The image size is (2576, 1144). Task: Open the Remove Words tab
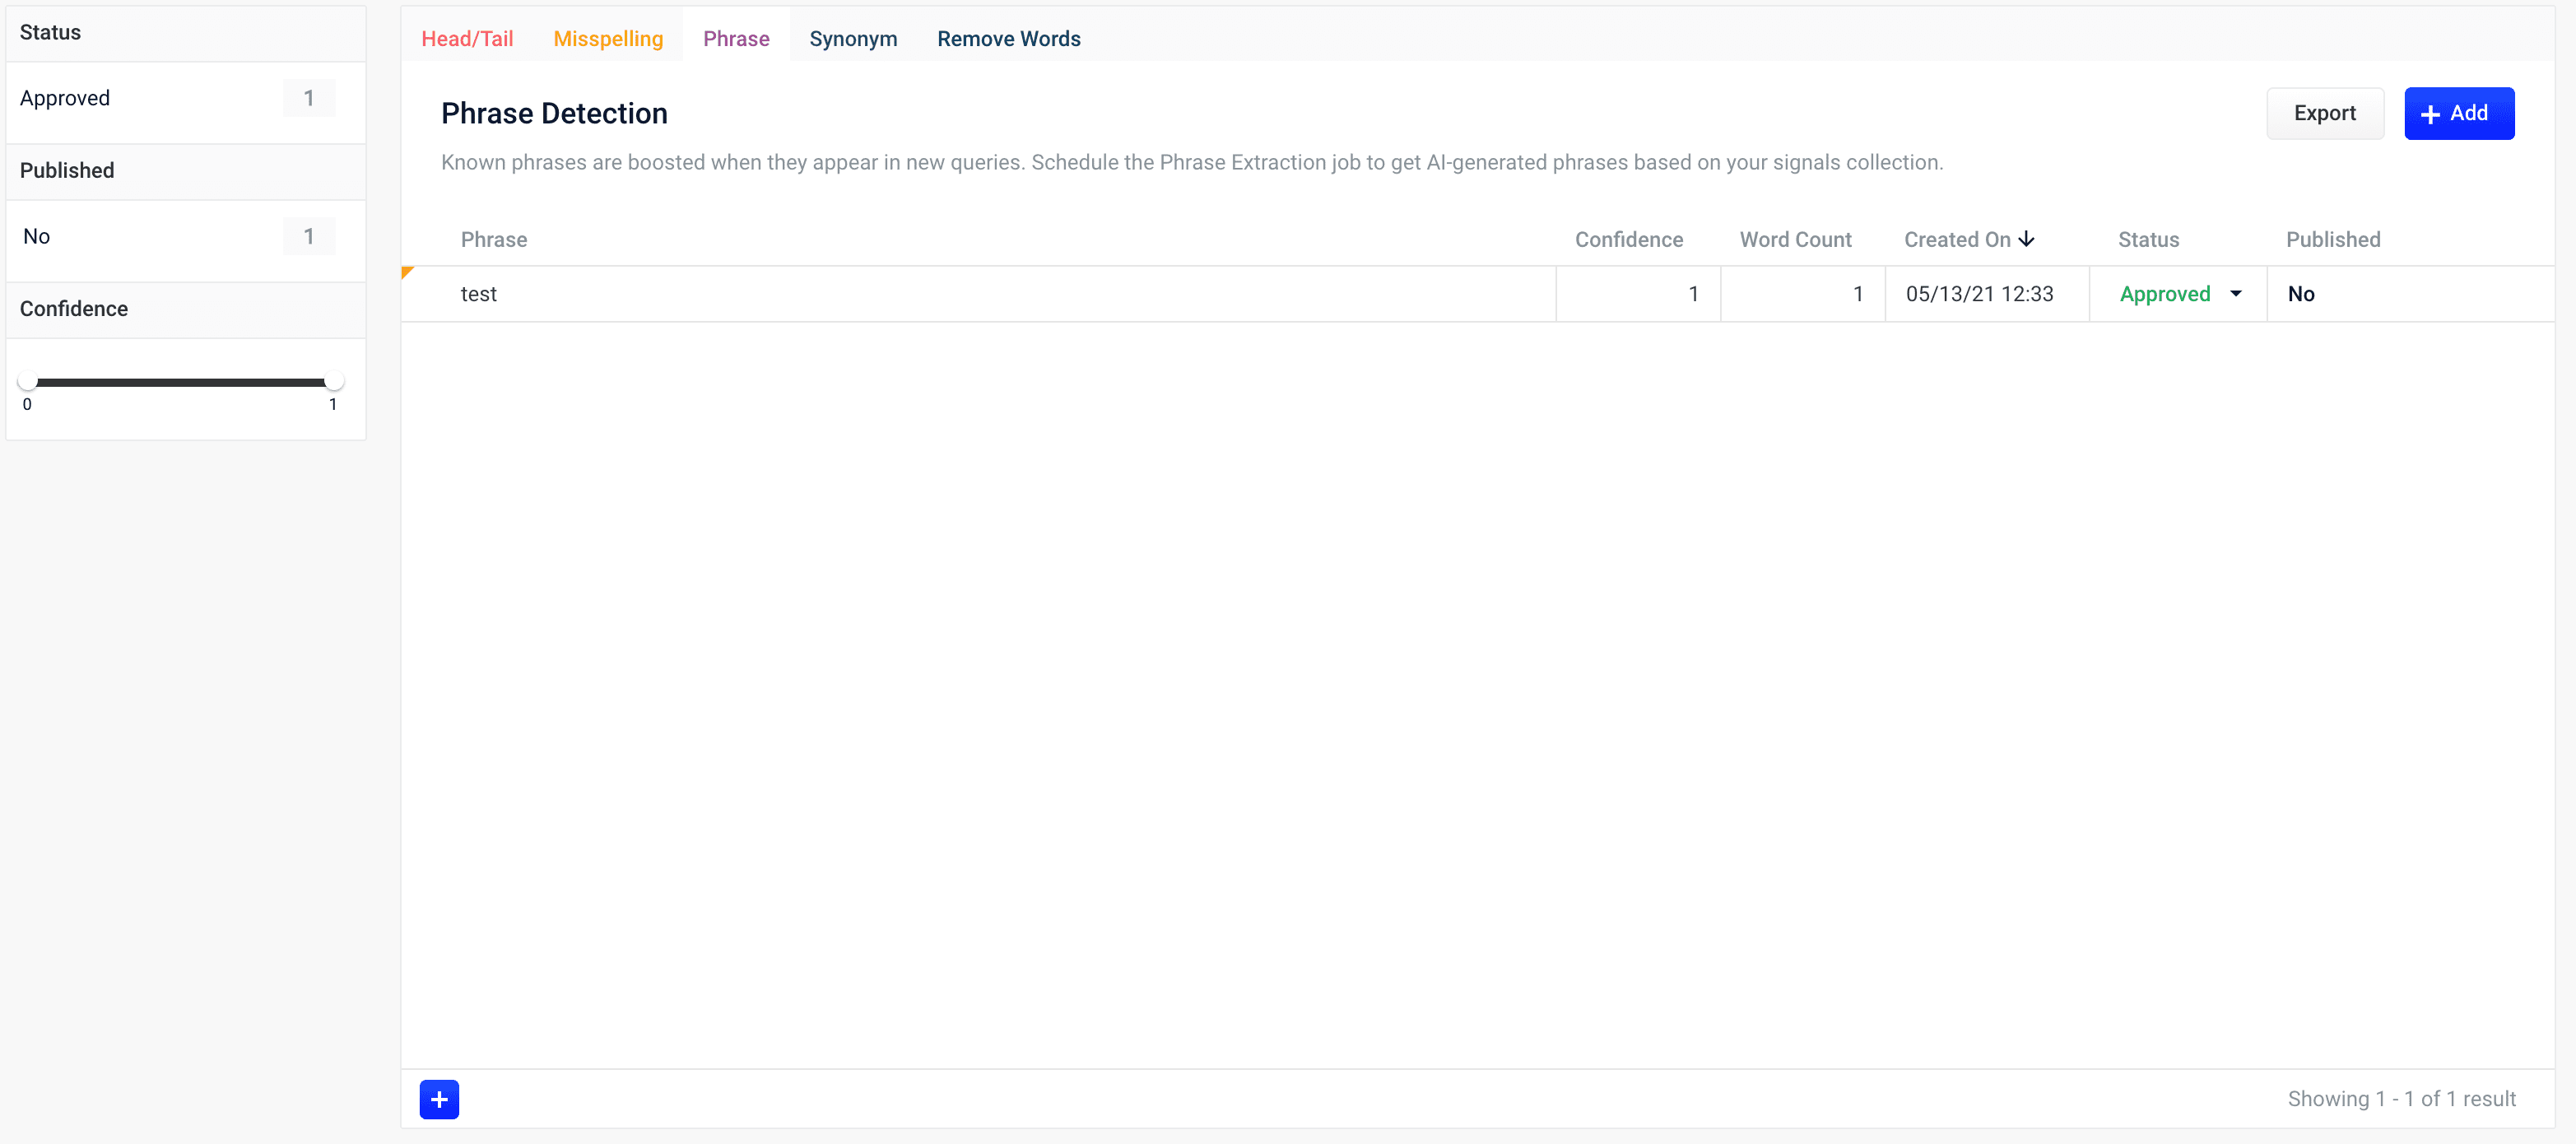(1008, 38)
